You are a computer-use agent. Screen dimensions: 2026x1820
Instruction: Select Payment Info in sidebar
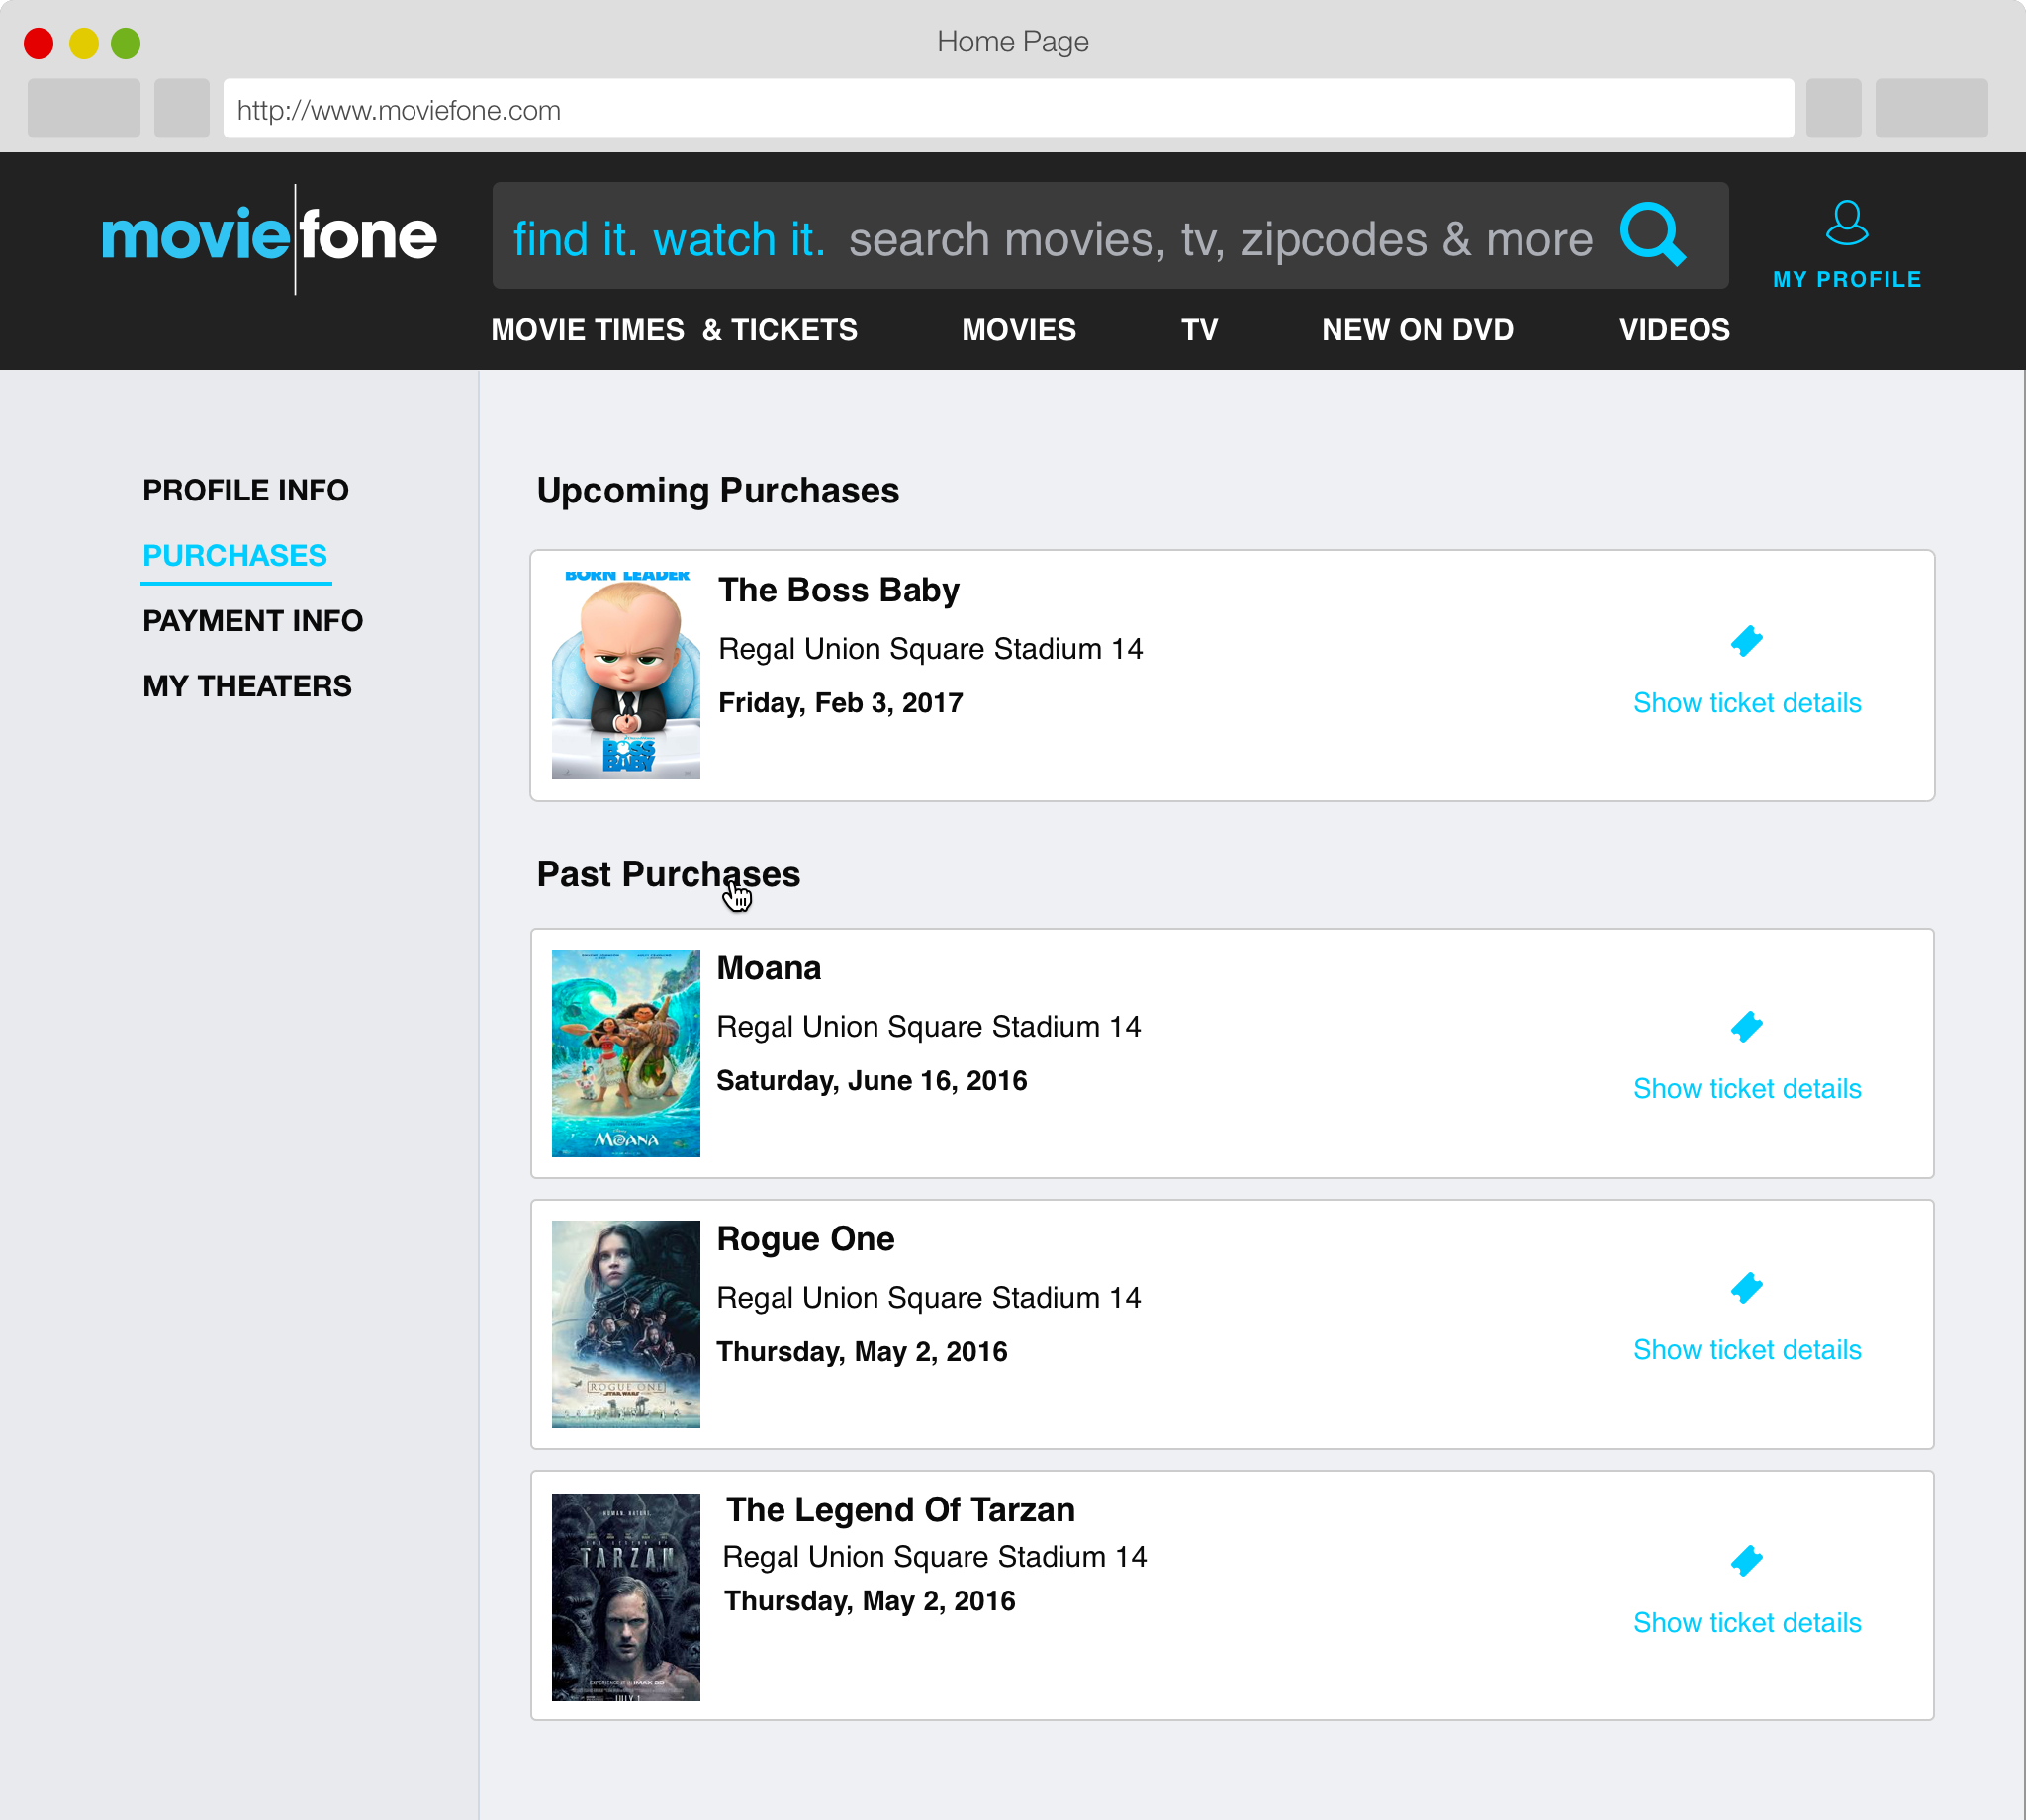coord(252,621)
